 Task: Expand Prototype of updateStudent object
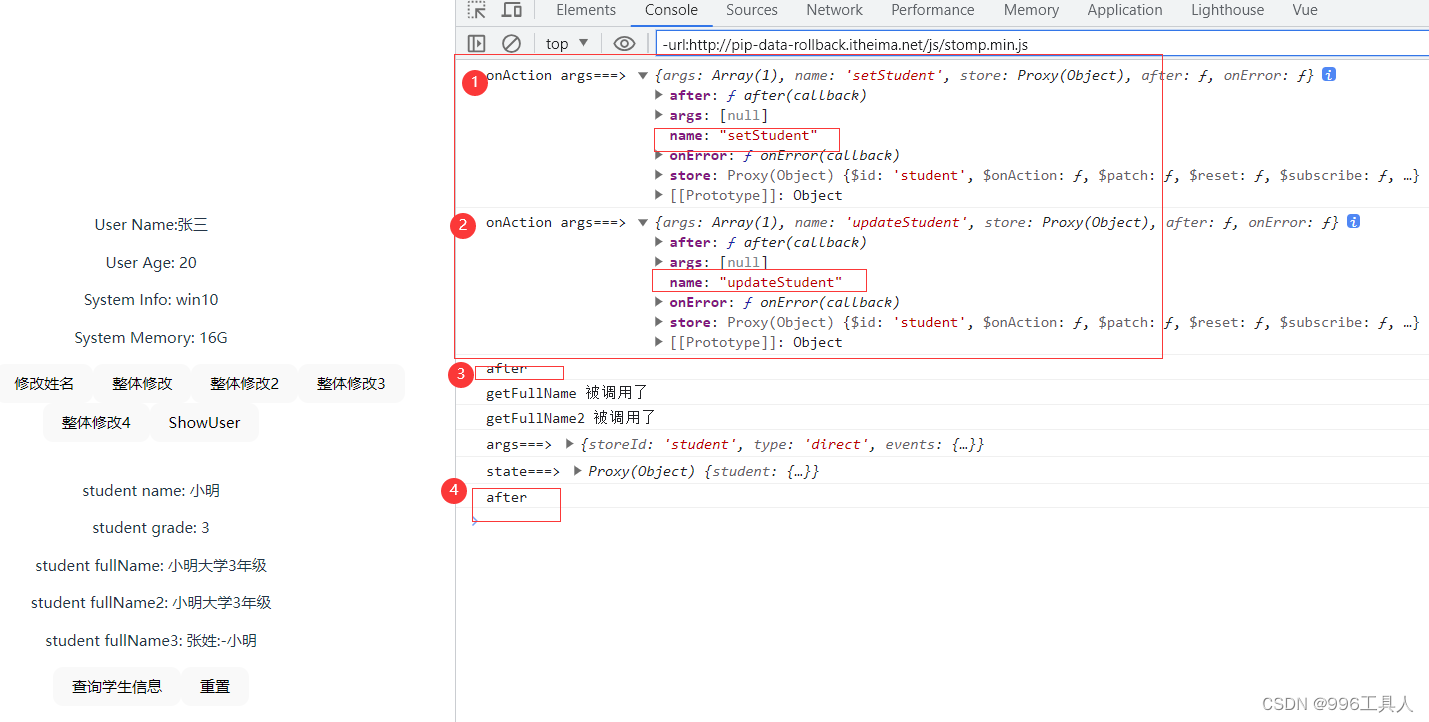coord(658,342)
